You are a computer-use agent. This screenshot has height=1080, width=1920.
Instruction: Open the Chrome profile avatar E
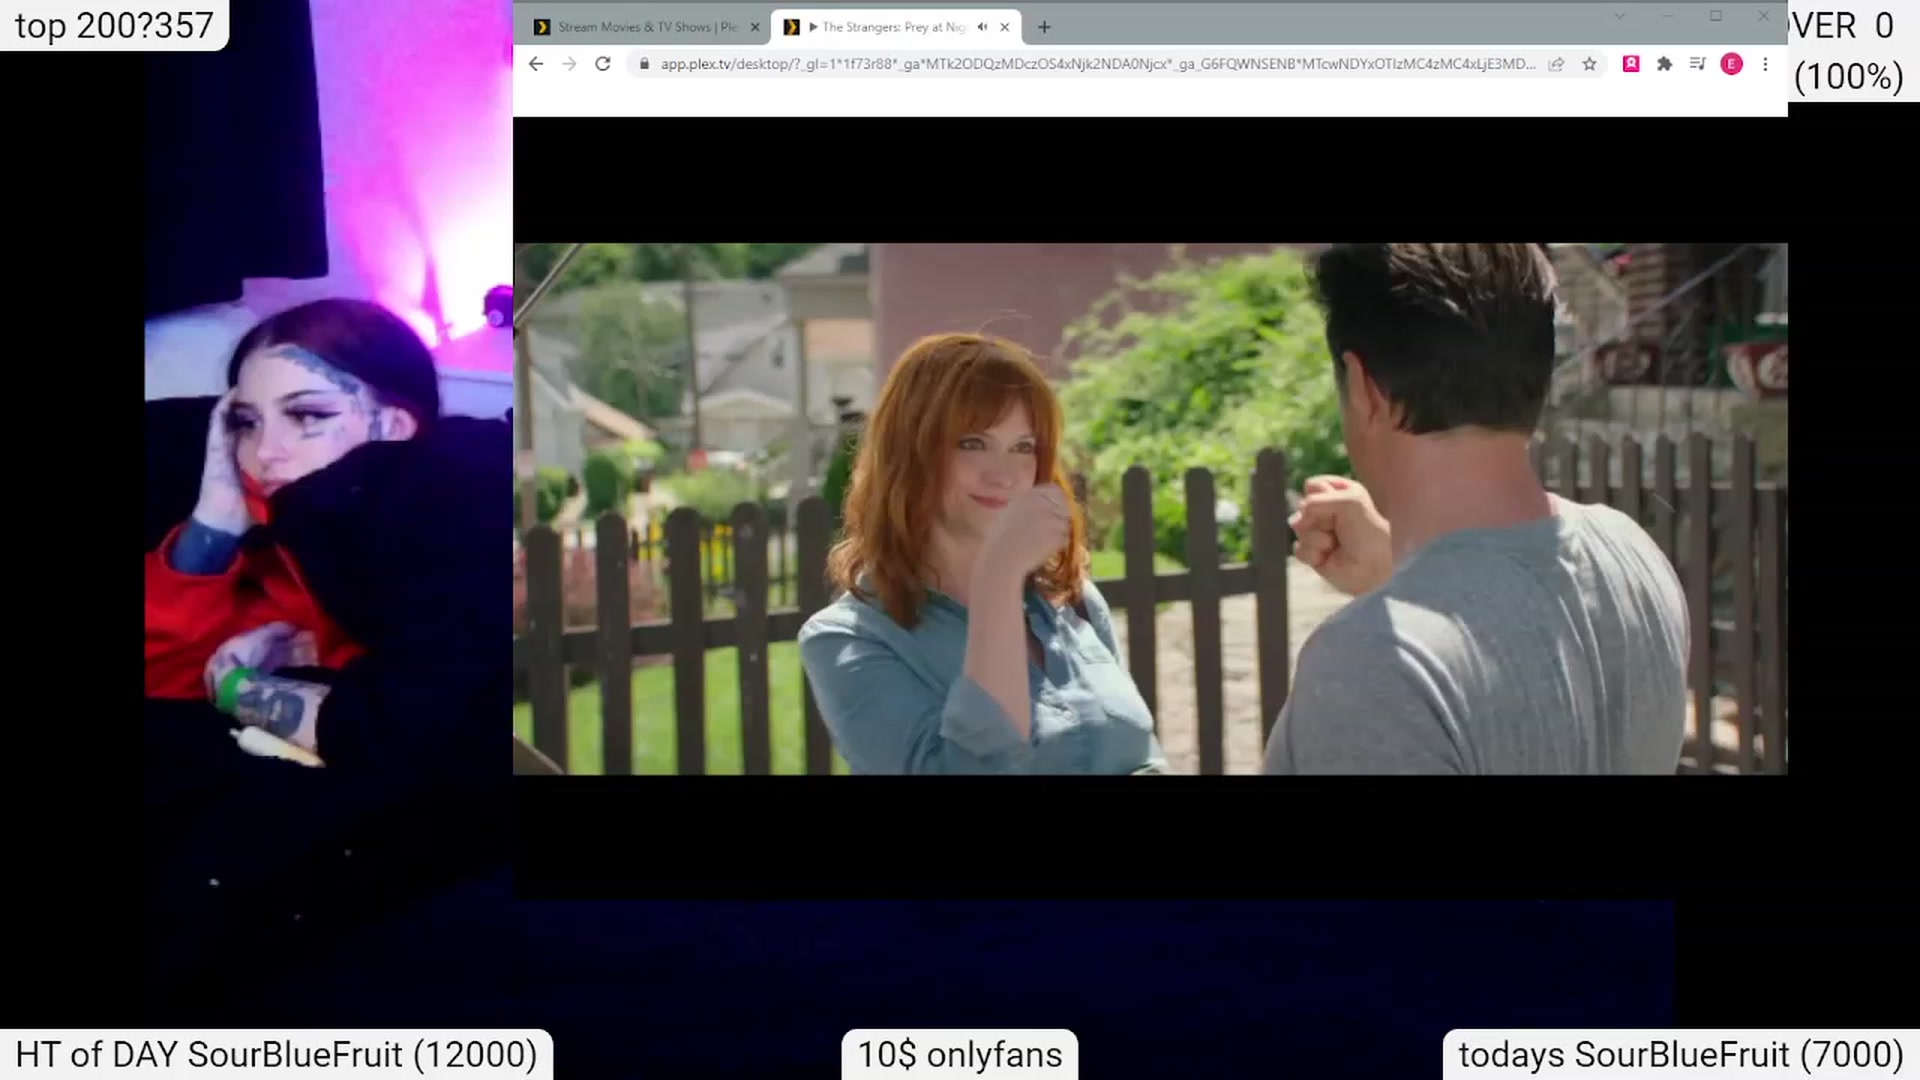(1732, 64)
